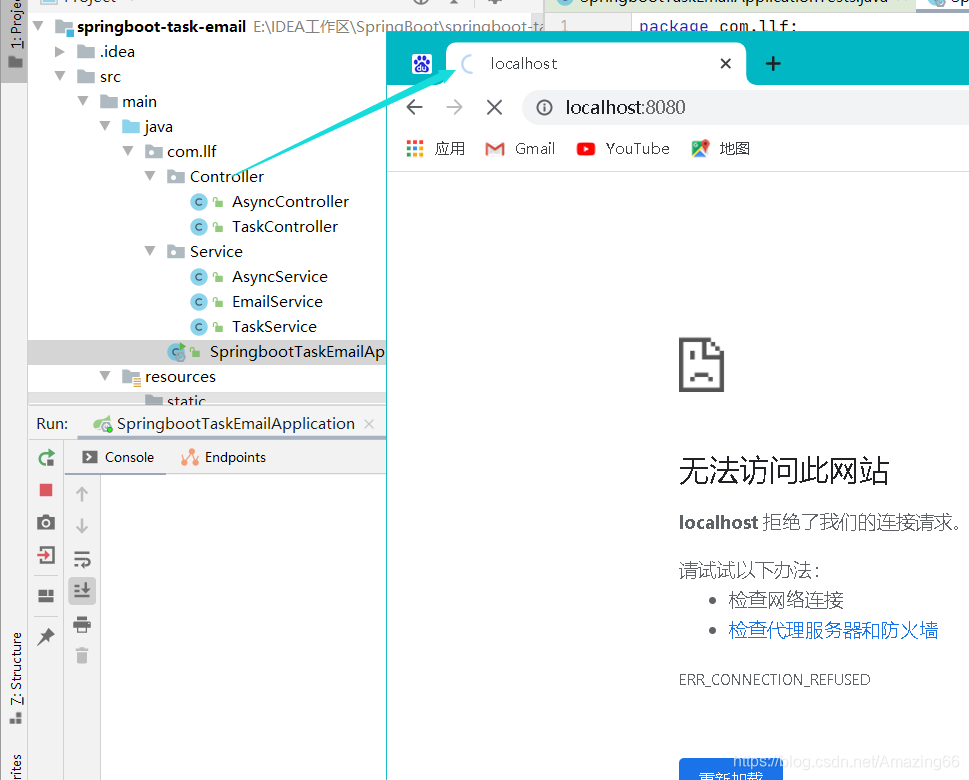The height and width of the screenshot is (780, 969).
Task: Click the 检查代理服务器和防火墙 link
Action: (x=833, y=630)
